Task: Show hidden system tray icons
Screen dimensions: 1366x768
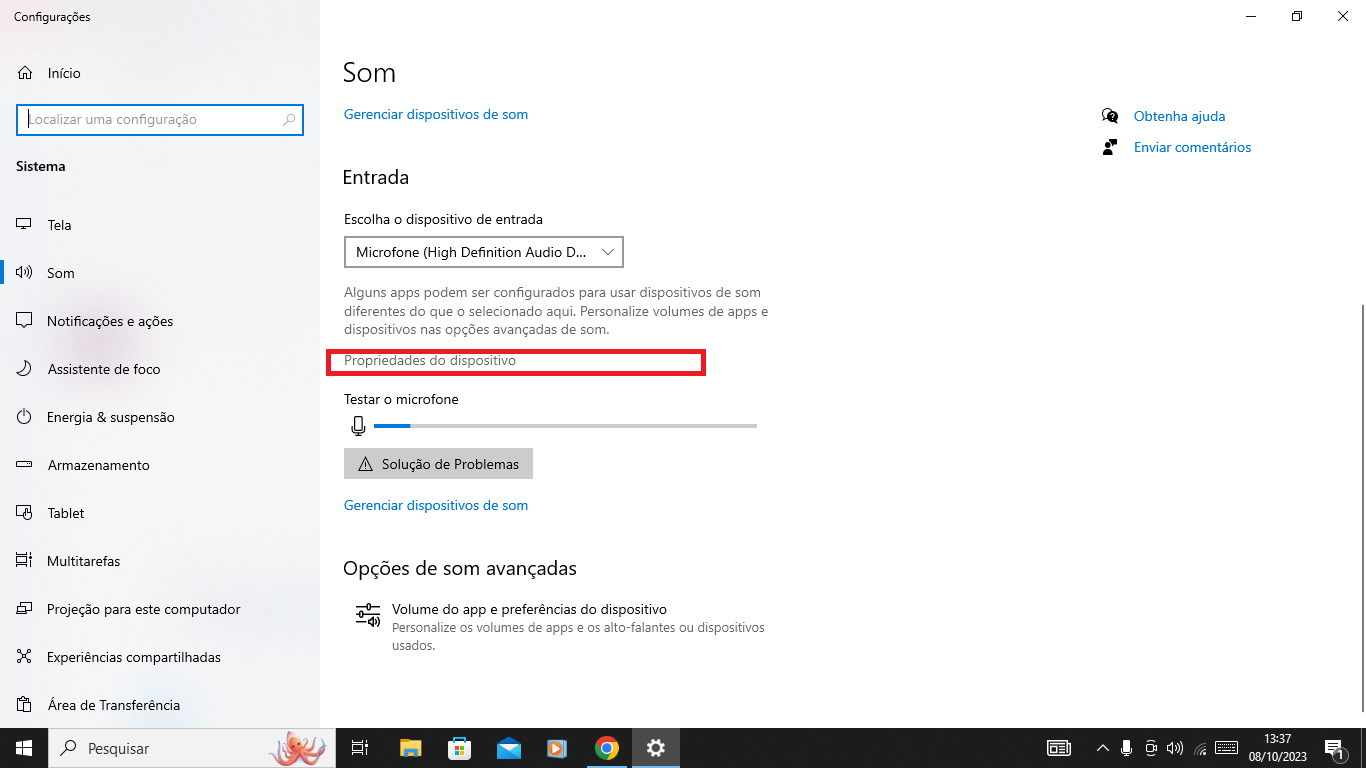Action: click(1102, 748)
